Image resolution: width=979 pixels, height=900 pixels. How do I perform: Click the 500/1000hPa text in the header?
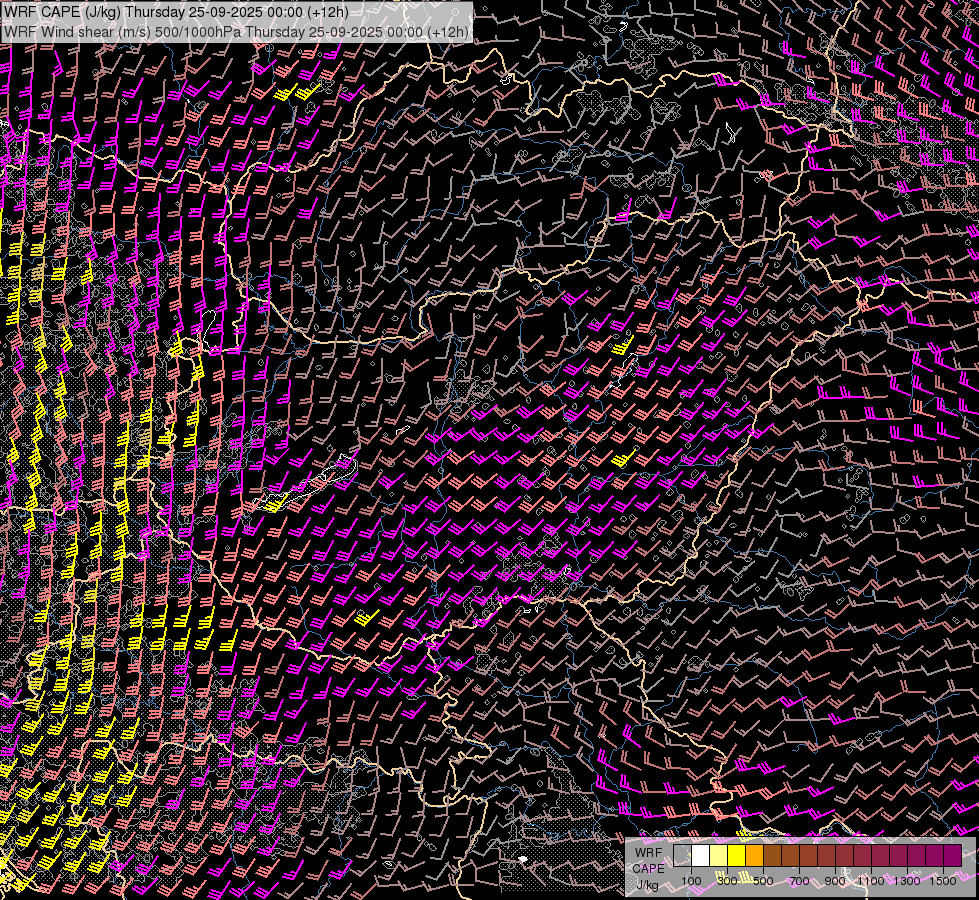198,31
